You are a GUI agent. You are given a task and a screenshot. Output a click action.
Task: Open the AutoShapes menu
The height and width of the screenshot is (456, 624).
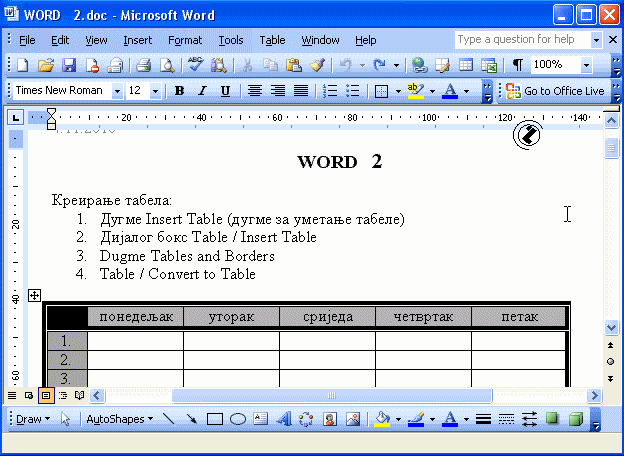(119, 419)
